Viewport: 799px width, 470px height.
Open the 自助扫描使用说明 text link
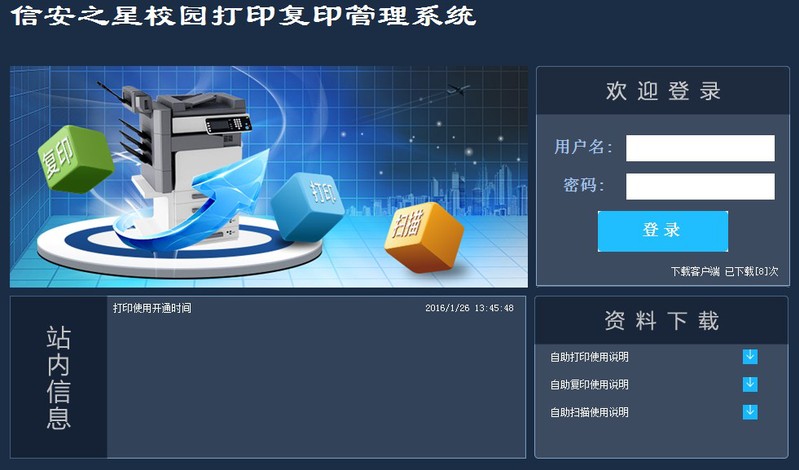click(x=589, y=412)
